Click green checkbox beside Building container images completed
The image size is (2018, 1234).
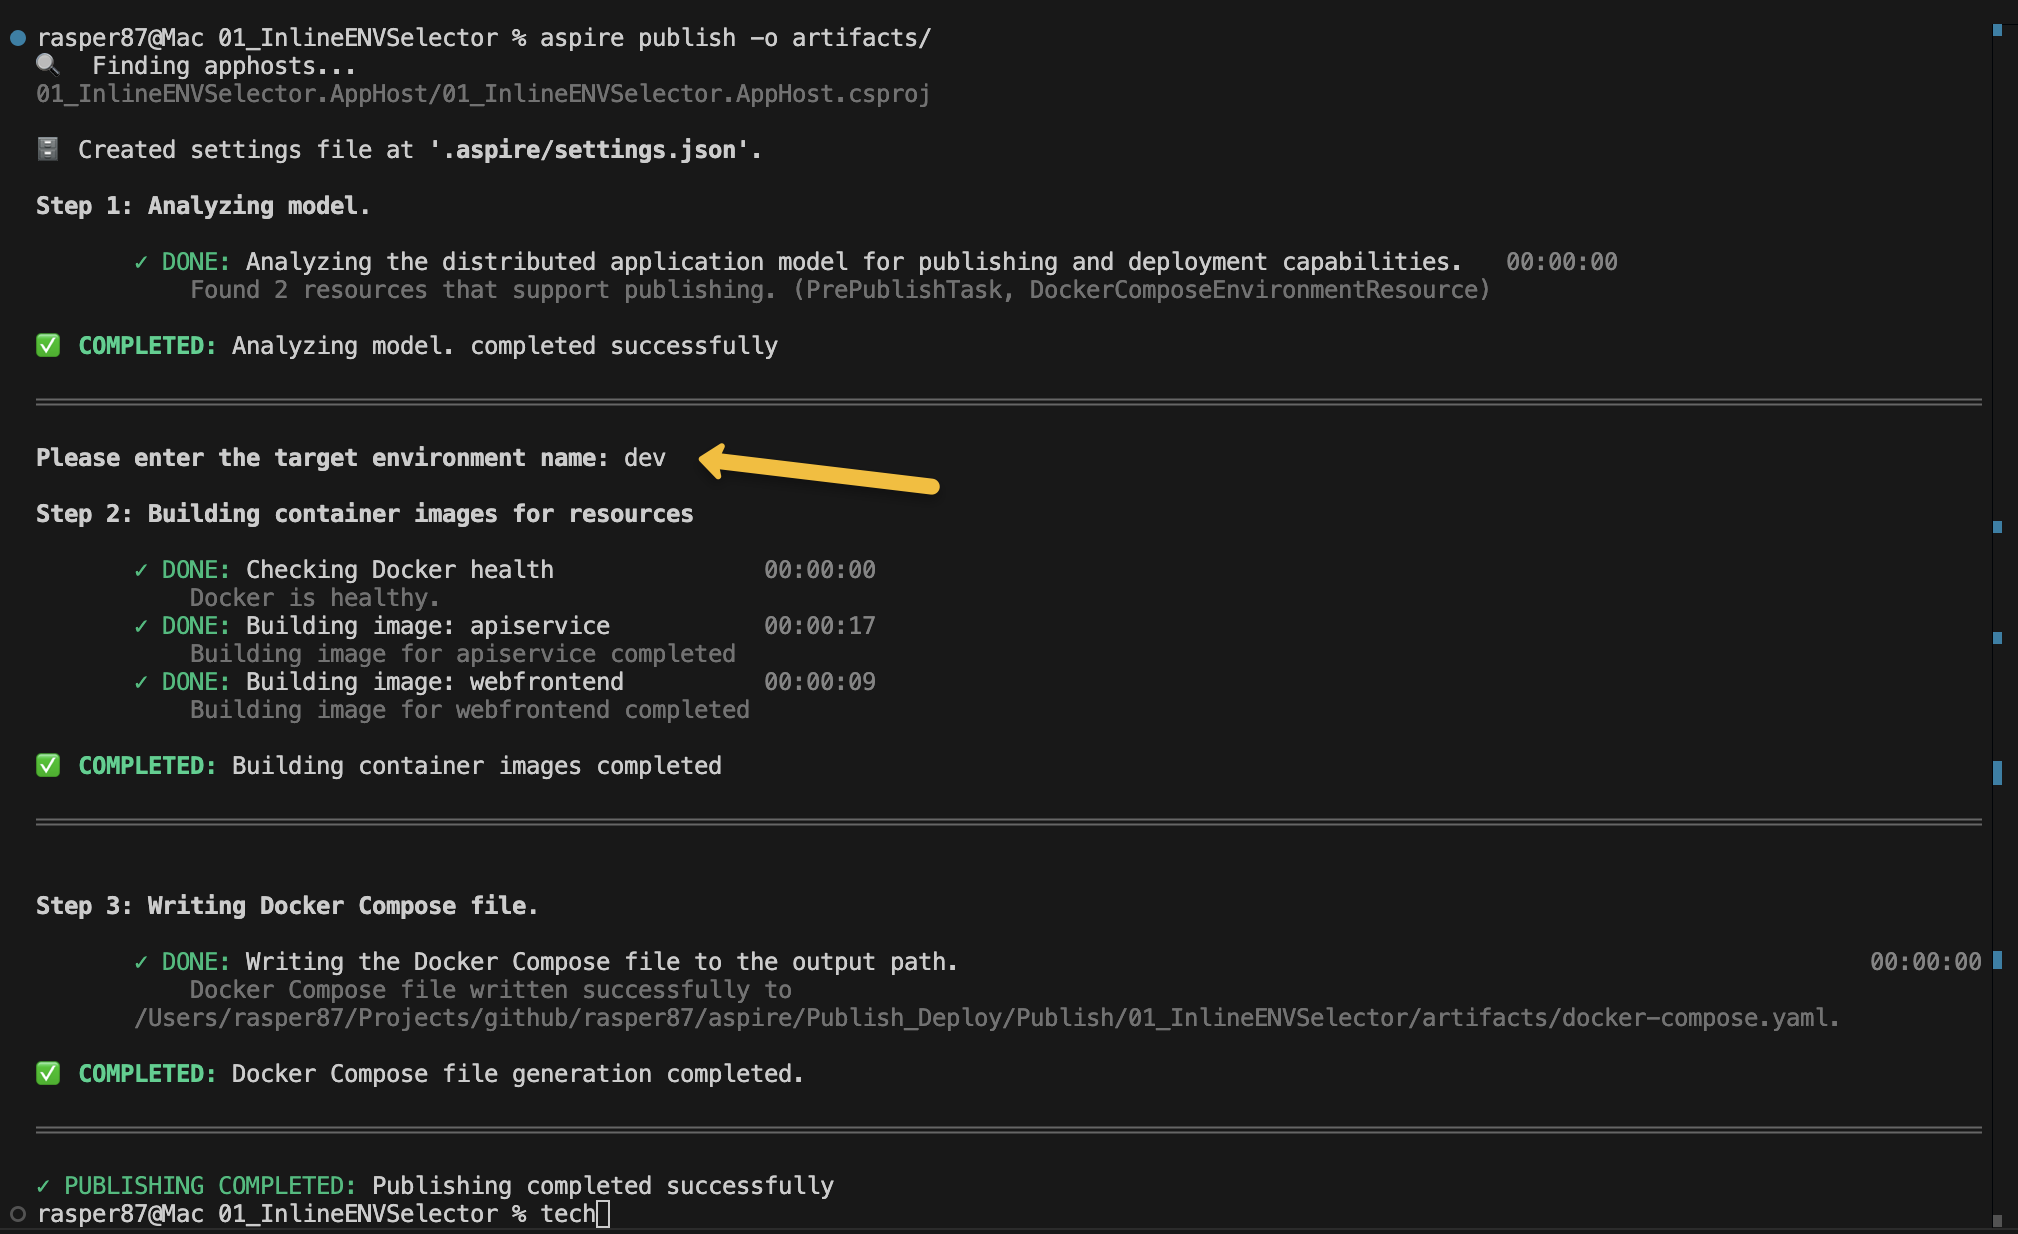coord(48,765)
